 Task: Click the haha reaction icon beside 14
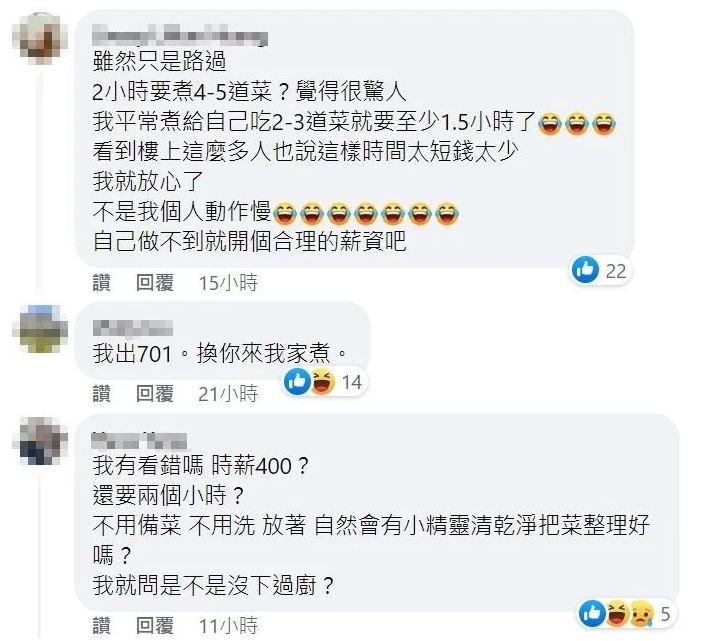tap(323, 382)
